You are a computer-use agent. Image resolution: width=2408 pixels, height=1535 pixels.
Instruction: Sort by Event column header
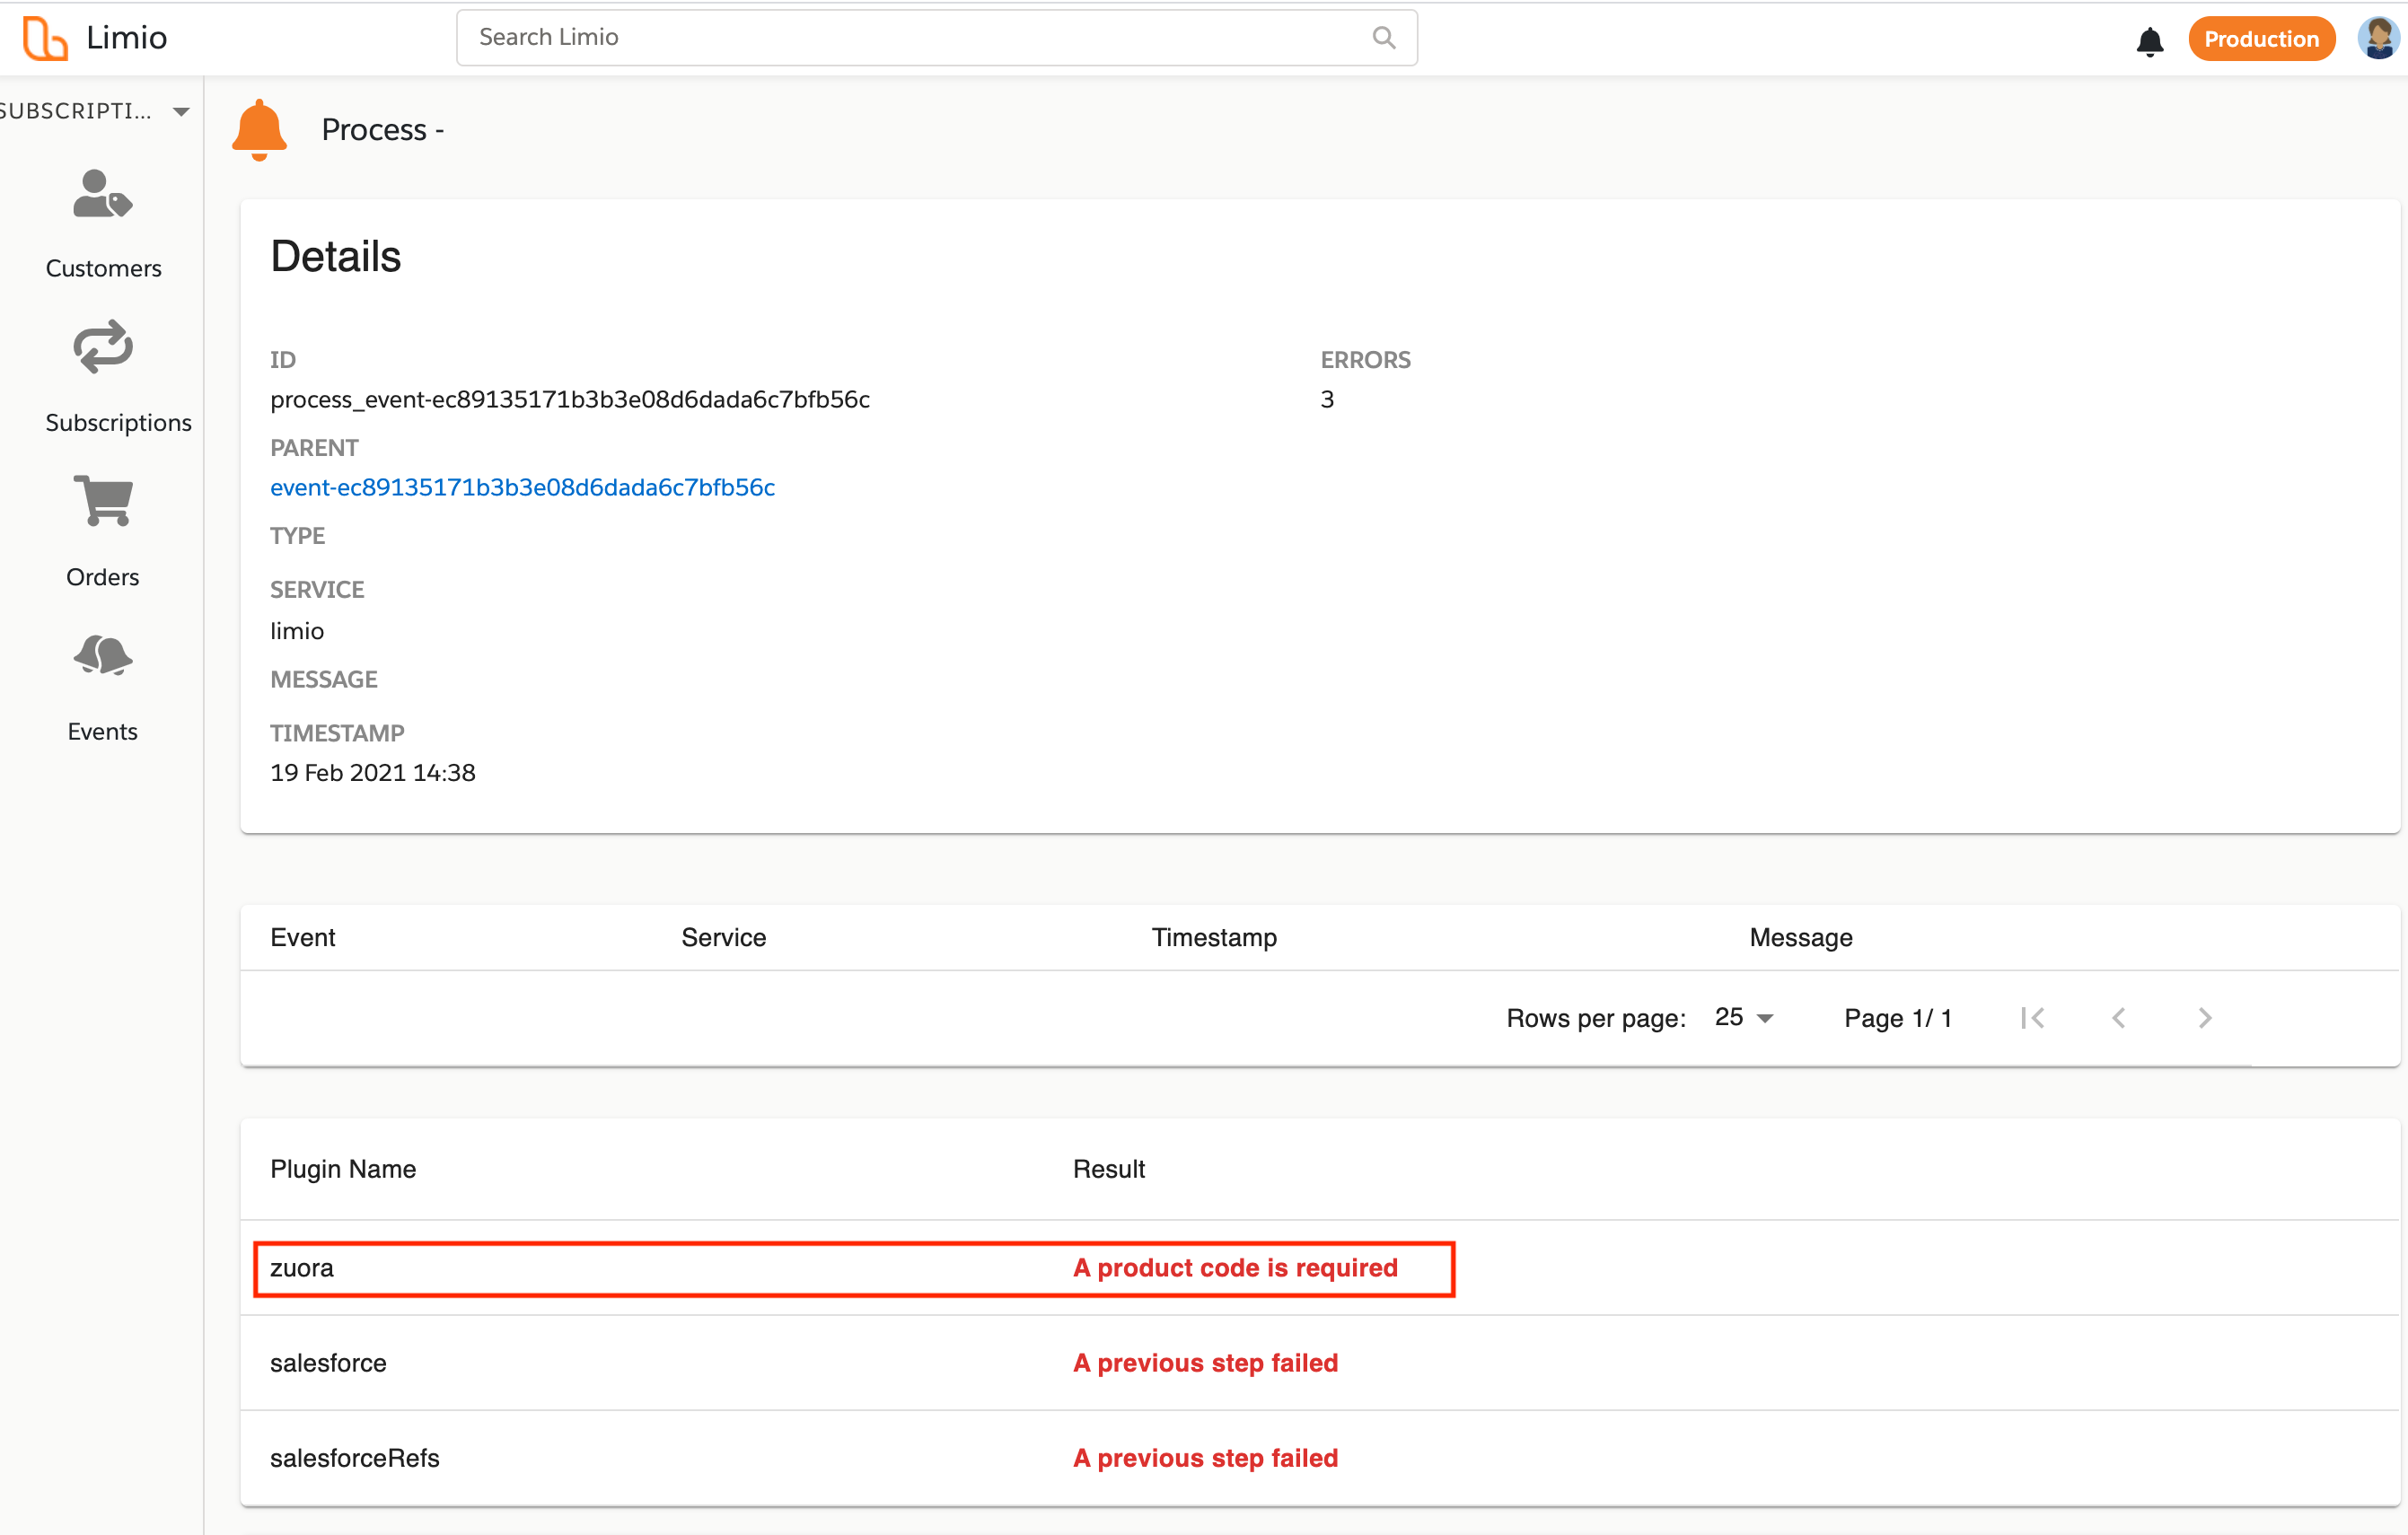(302, 938)
